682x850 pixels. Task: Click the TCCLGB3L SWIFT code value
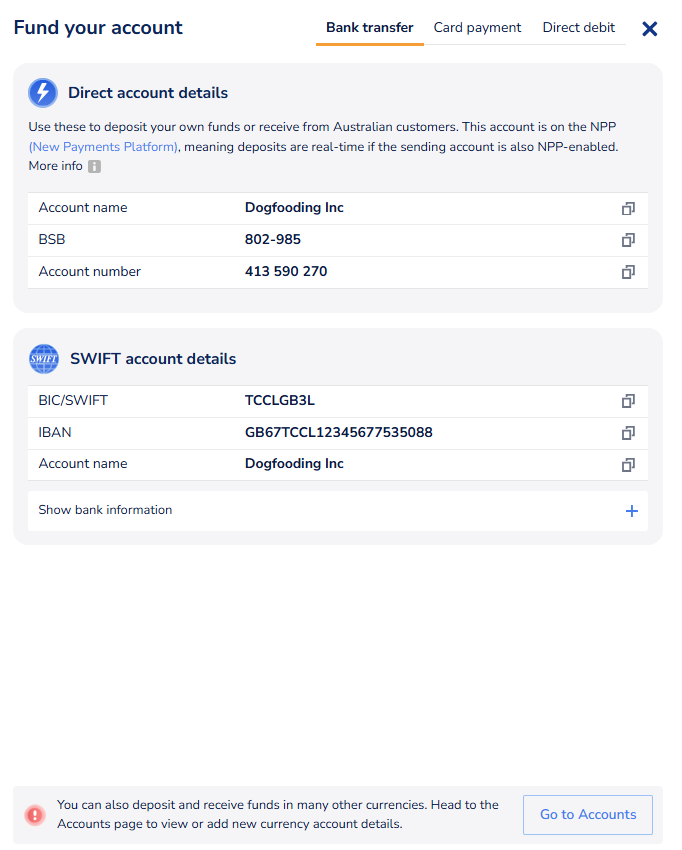(x=279, y=401)
